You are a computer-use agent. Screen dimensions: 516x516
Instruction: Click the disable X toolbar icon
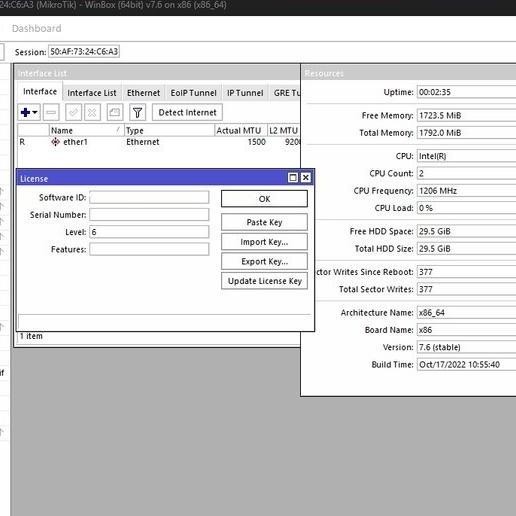point(92,112)
